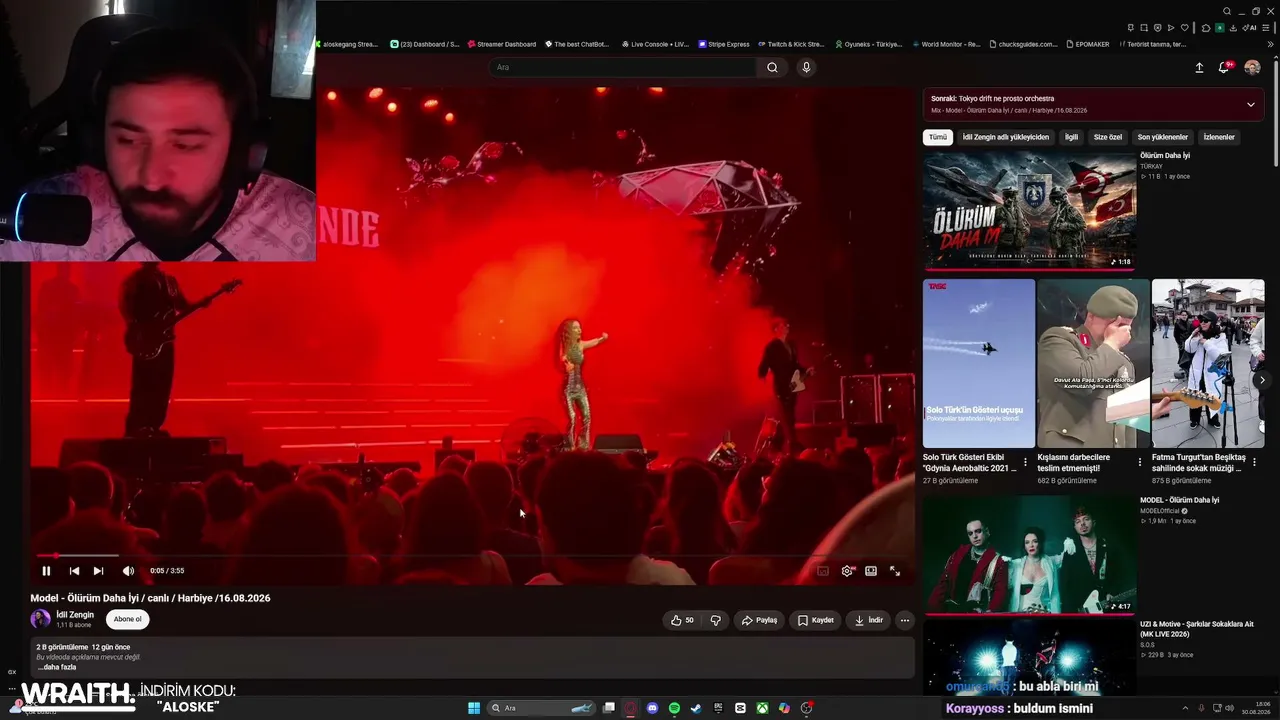Open the Ölürüm Daha İyi TÜRKAY thumbnail
This screenshot has width=1280, height=720.
pyautogui.click(x=1029, y=210)
